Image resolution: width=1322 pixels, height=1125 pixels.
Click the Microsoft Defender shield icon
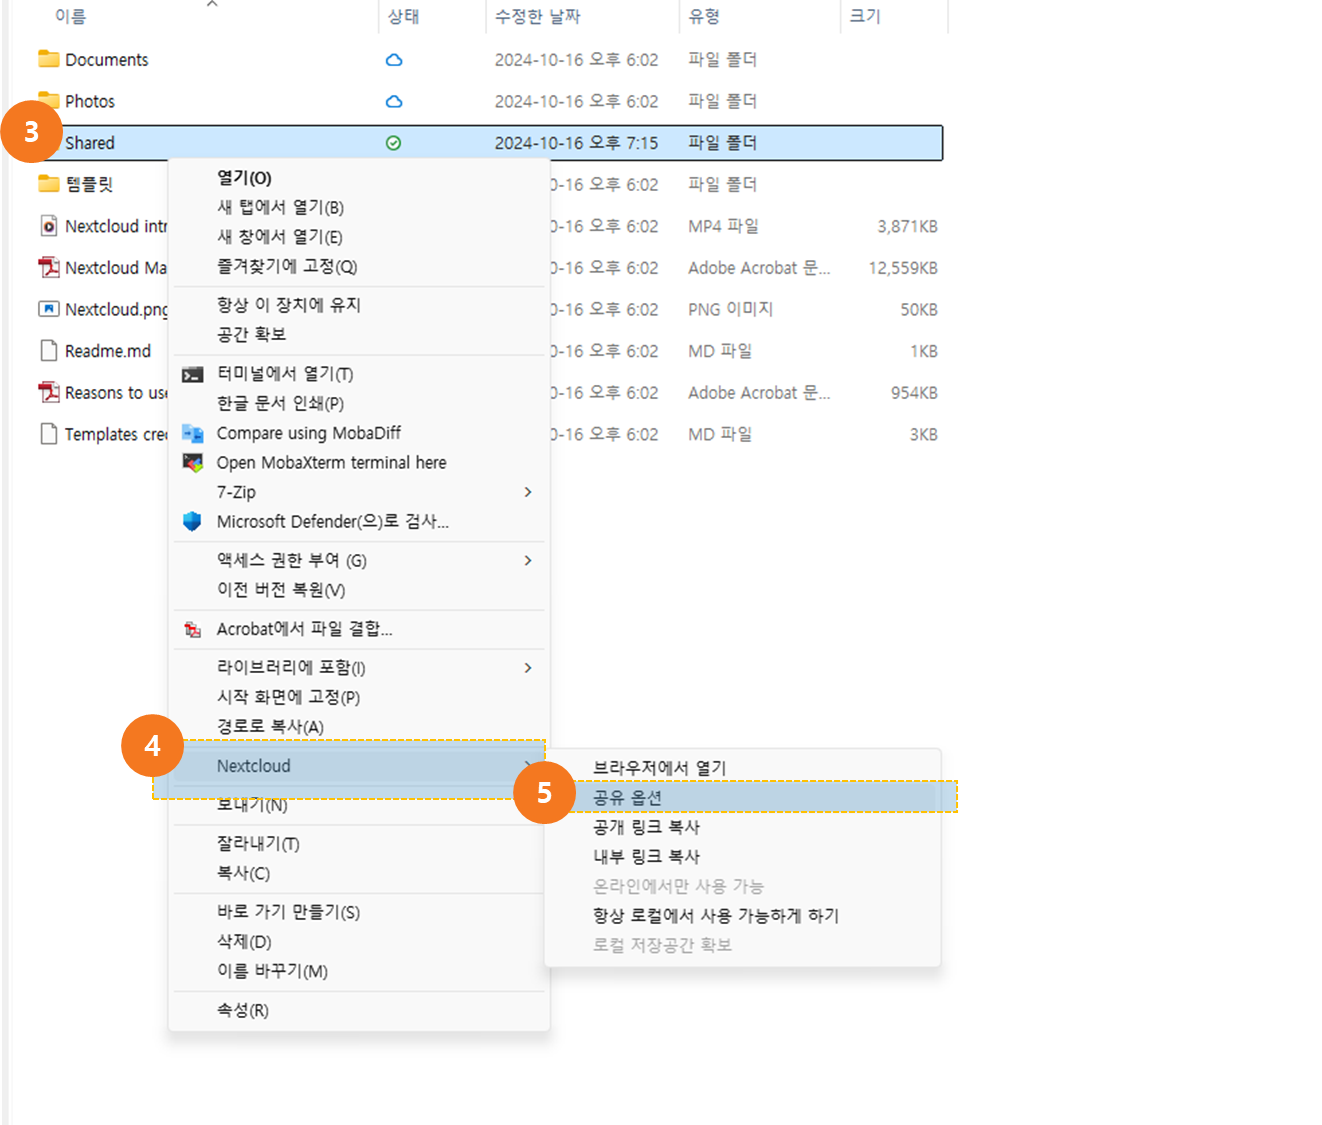coord(192,521)
